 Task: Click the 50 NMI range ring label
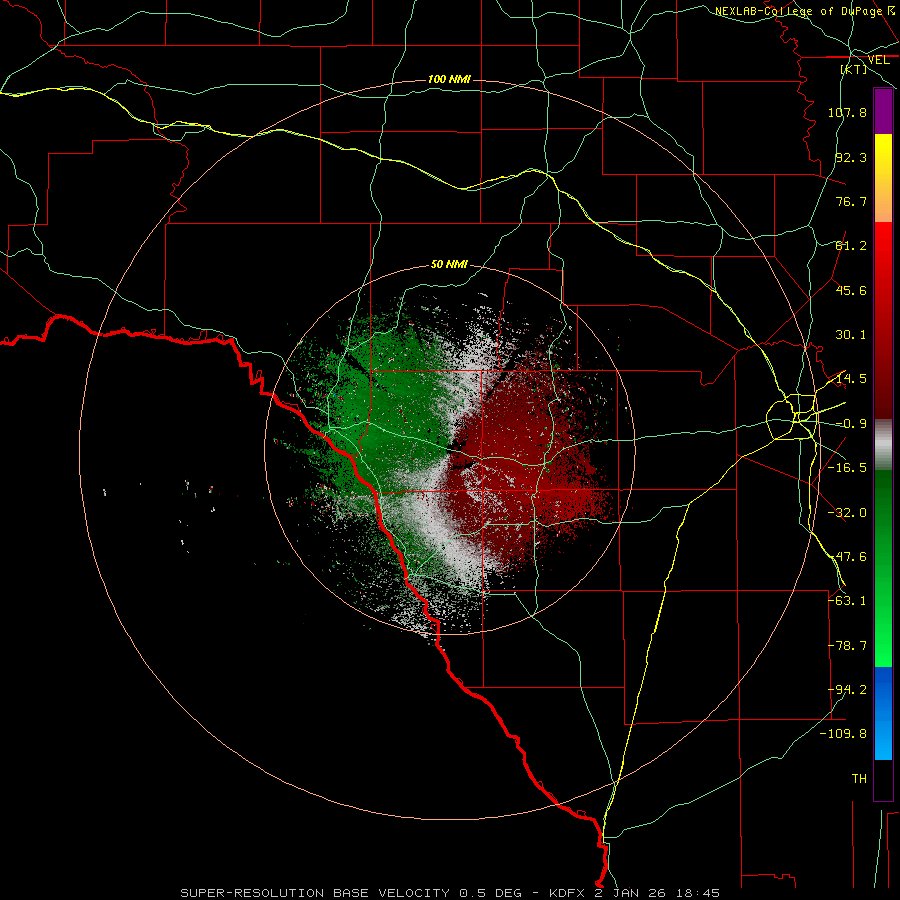449,265
